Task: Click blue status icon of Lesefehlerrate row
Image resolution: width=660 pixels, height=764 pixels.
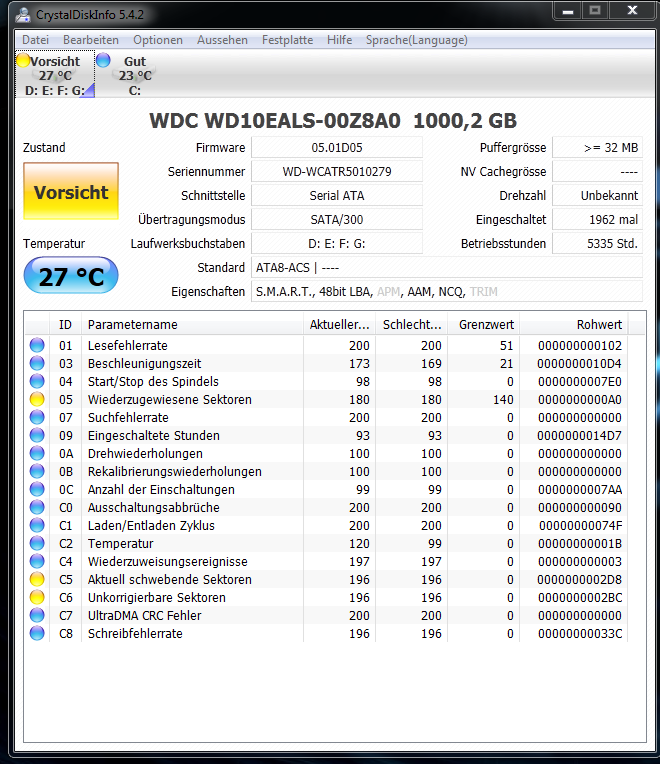Action: point(37,345)
